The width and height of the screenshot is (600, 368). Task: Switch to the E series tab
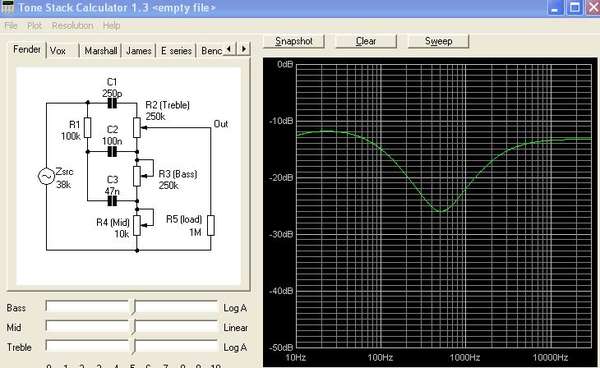pos(176,51)
